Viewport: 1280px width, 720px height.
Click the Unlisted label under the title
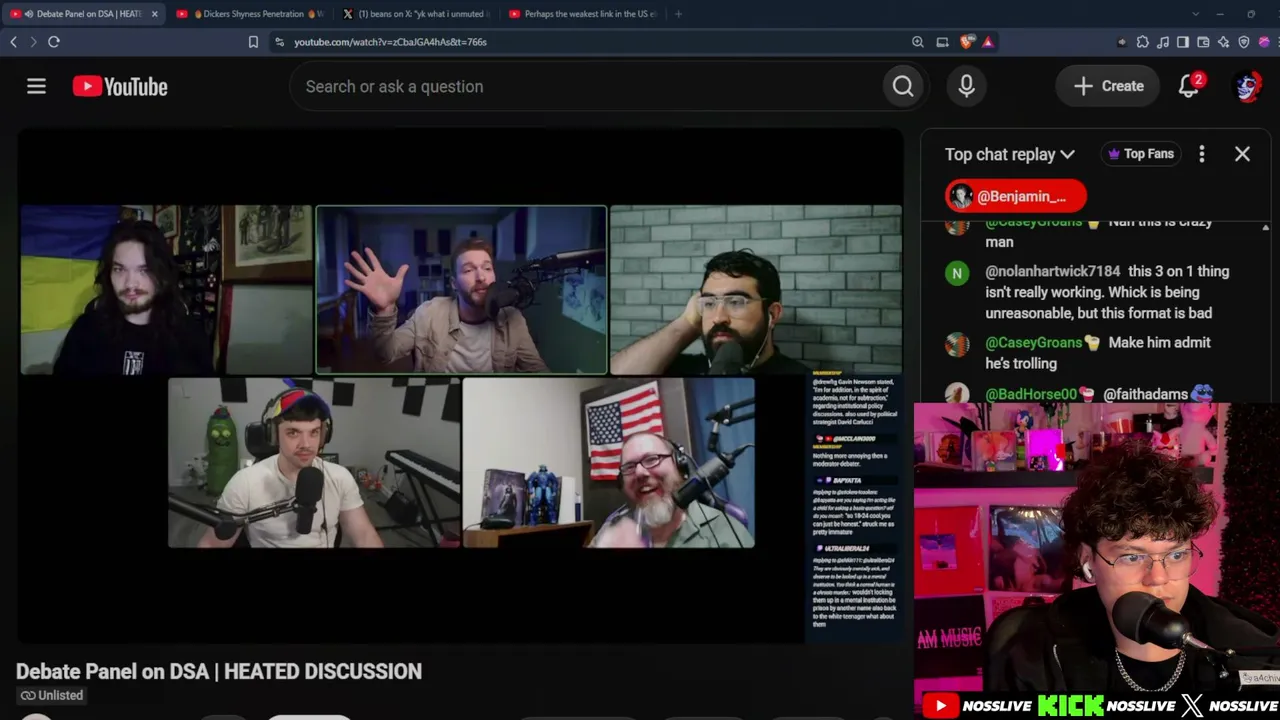coord(52,696)
